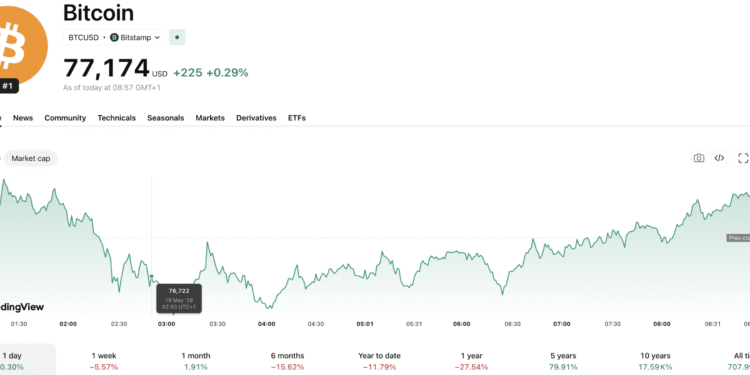Switch to 6 months range
The image size is (750, 375).
(287, 361)
